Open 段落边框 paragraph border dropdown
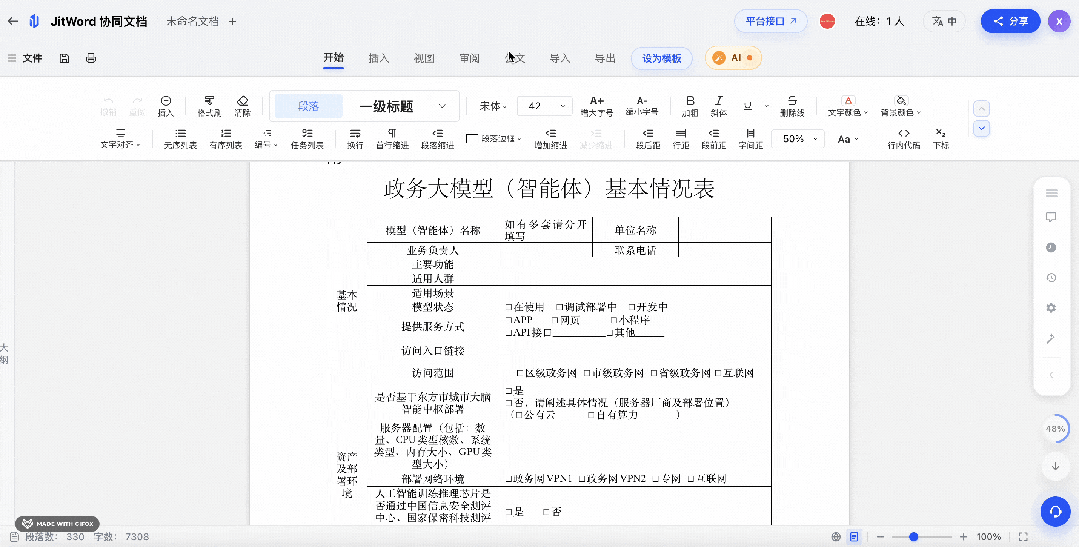 tap(493, 138)
